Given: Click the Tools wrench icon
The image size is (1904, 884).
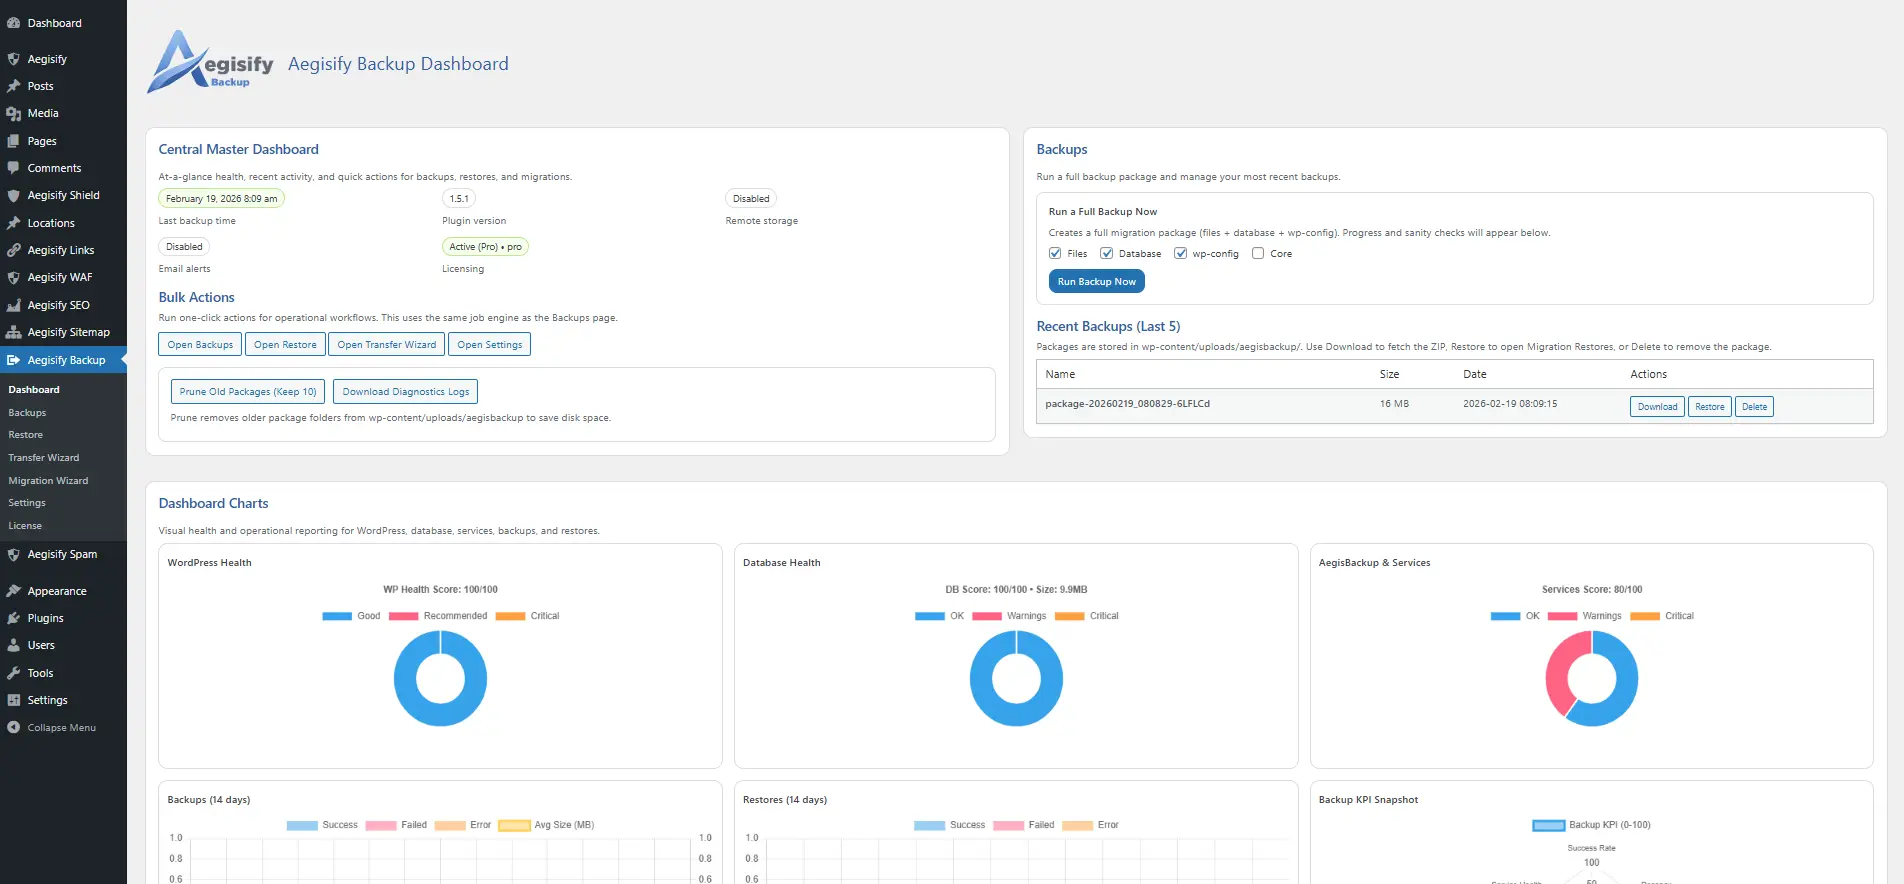Looking at the screenshot, I should [x=14, y=673].
